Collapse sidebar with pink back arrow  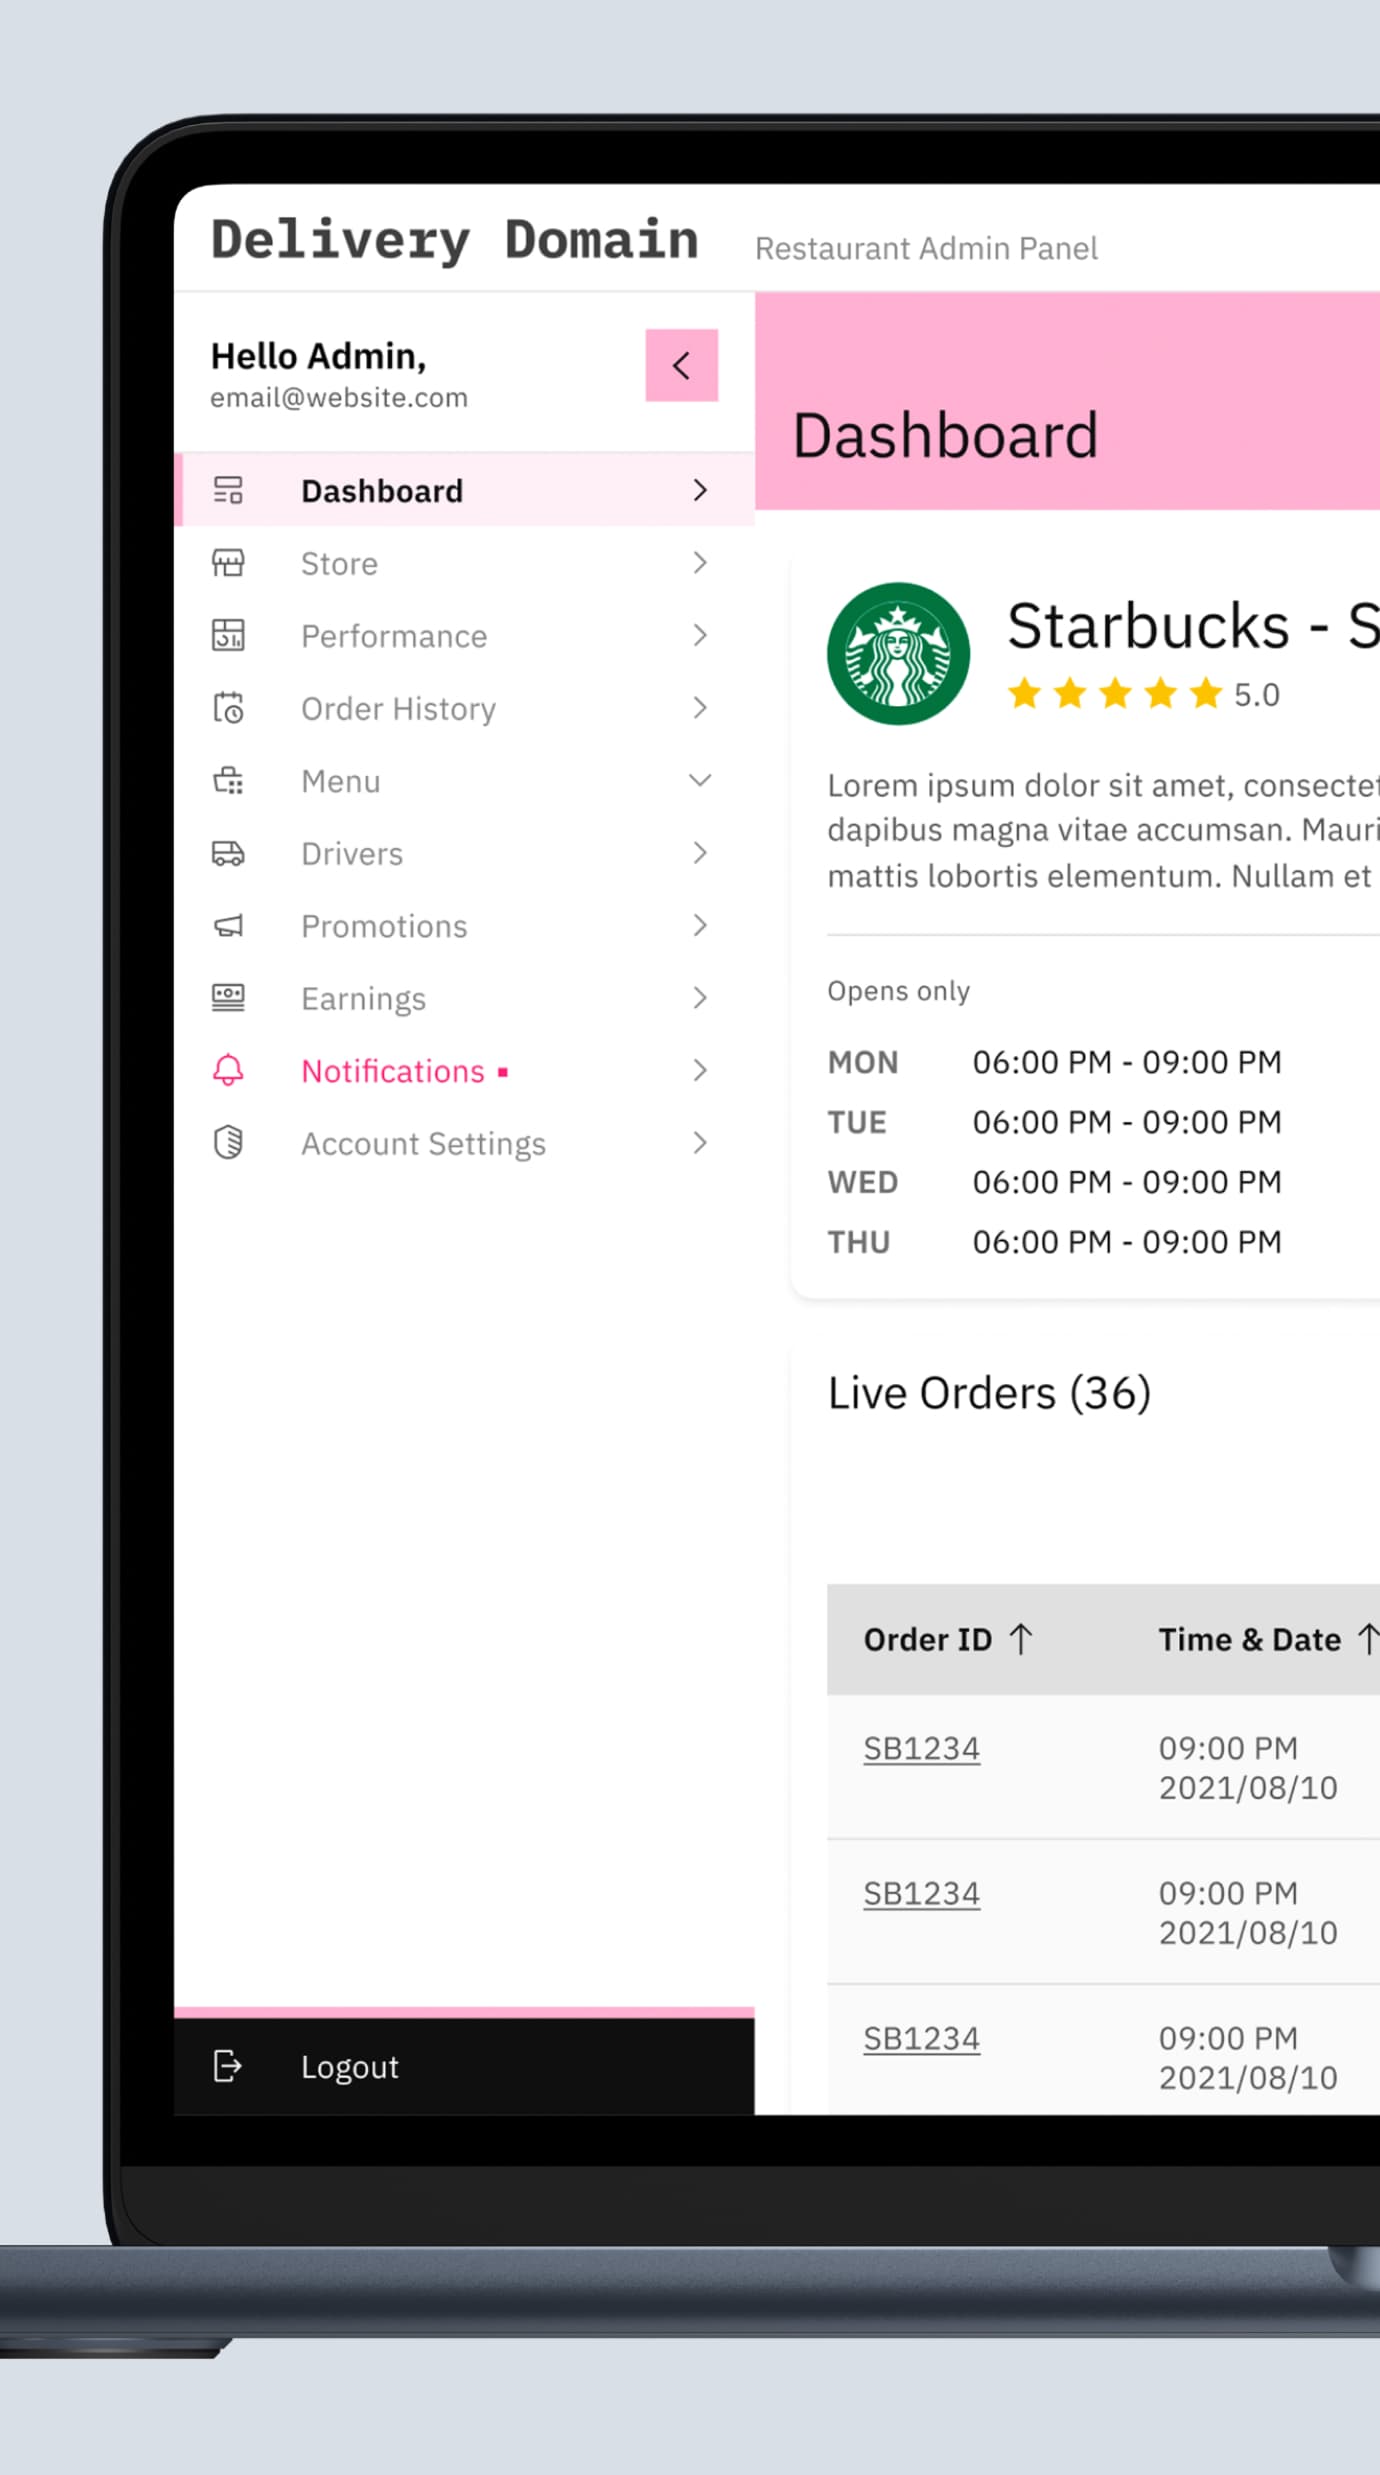click(682, 365)
